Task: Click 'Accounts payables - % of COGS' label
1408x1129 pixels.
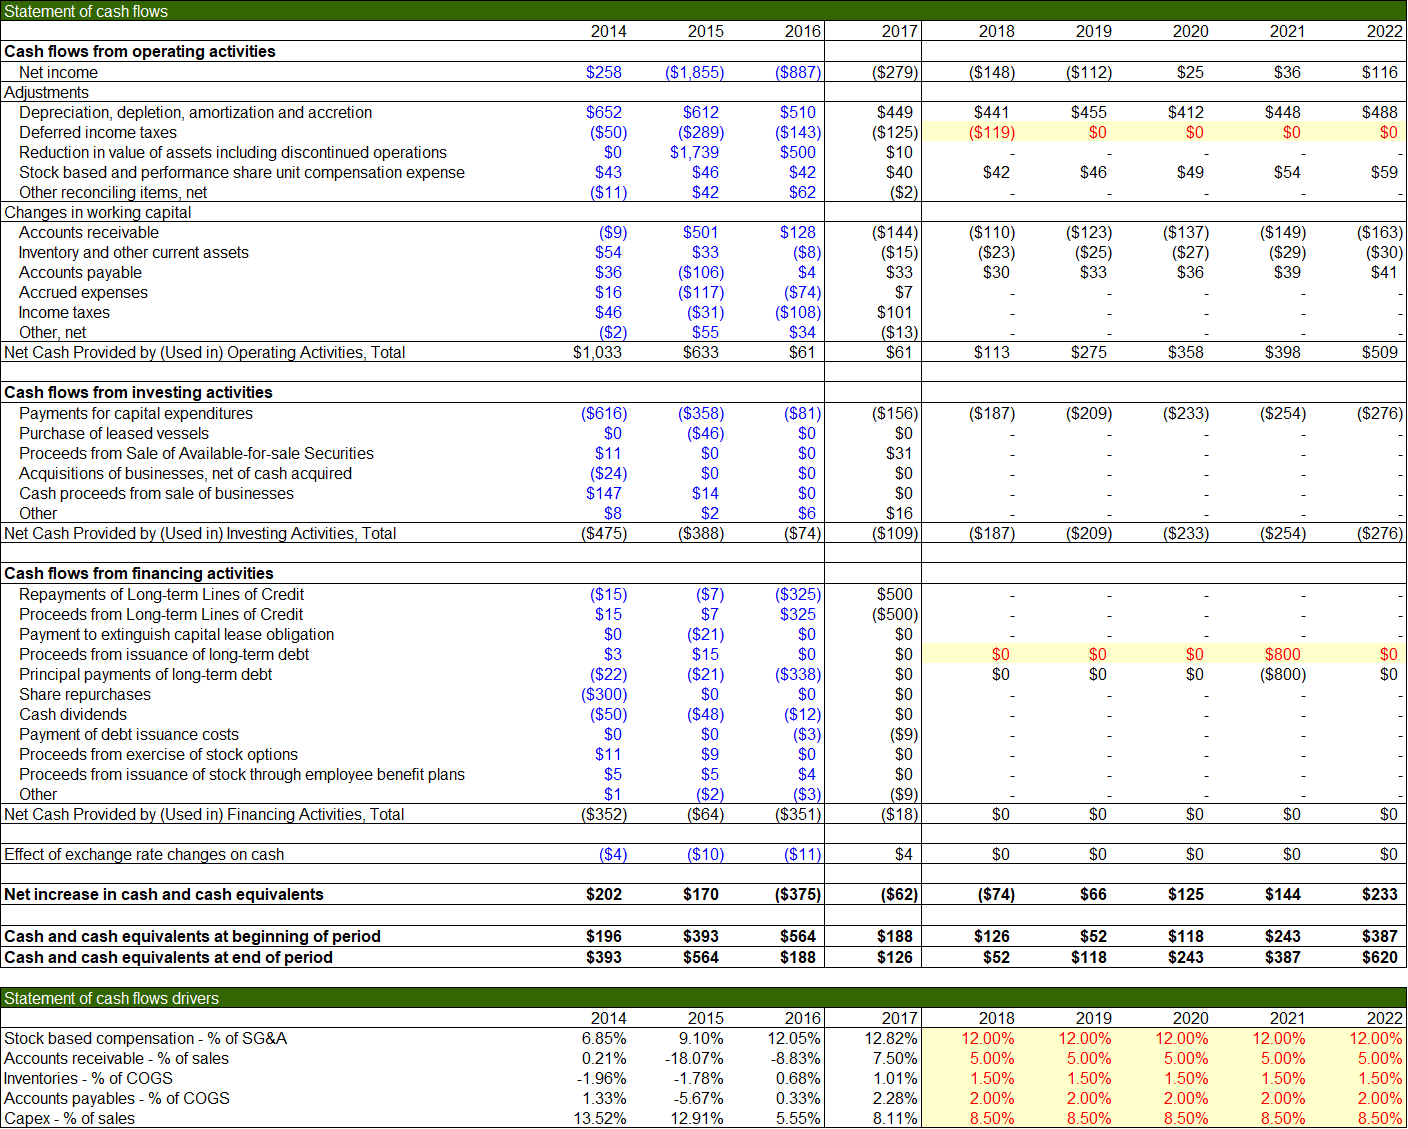Action: point(116,1098)
